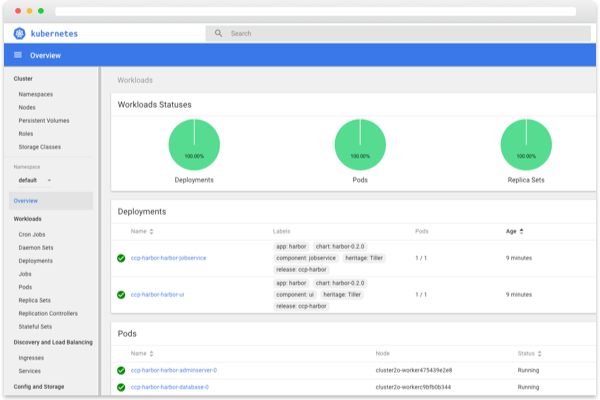
Task: Open Storage Classes in sidebar
Action: 39,147
